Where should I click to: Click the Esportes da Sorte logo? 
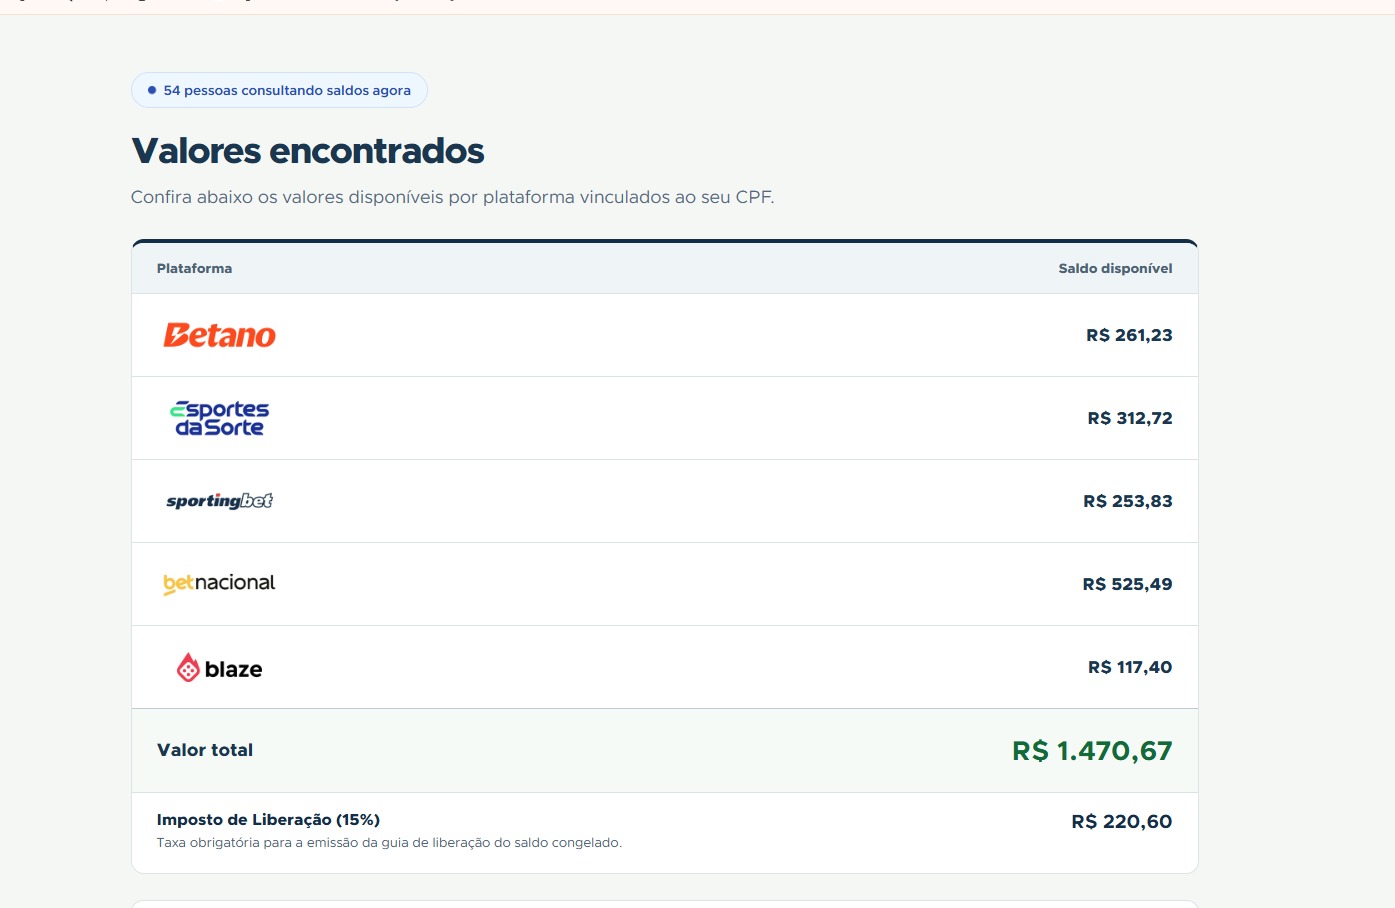219,418
